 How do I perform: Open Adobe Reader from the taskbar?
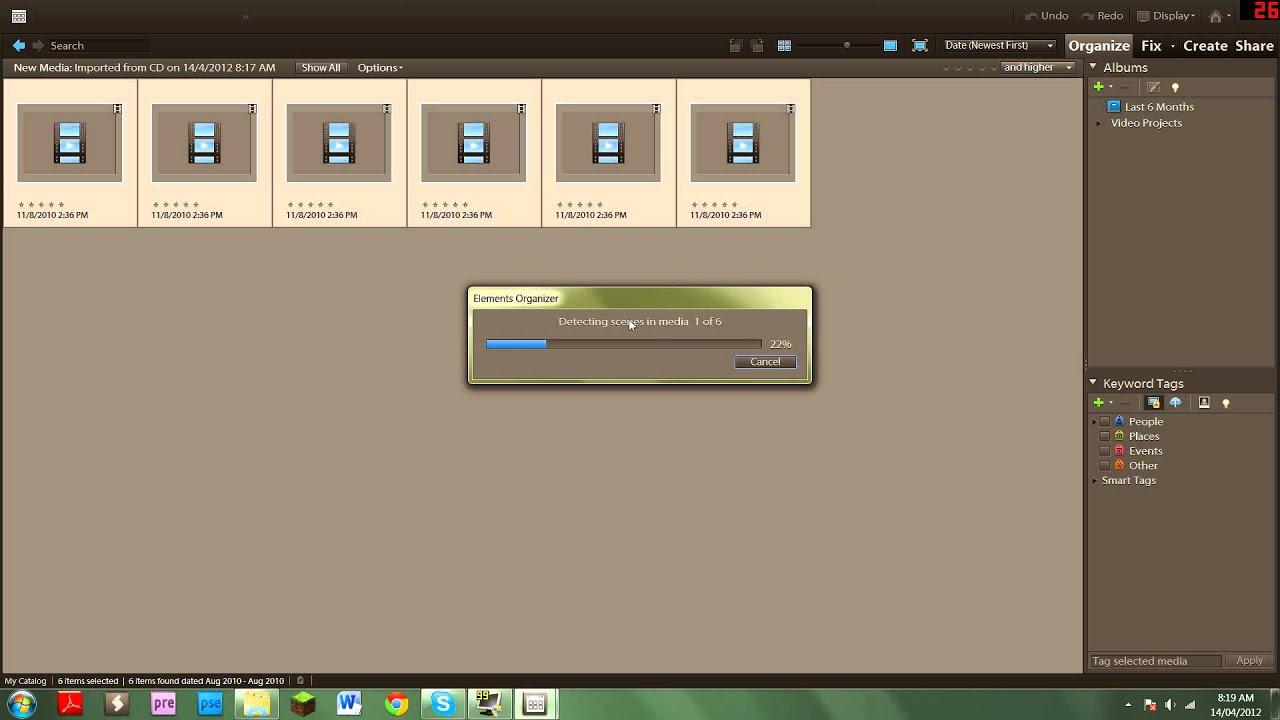click(x=70, y=704)
